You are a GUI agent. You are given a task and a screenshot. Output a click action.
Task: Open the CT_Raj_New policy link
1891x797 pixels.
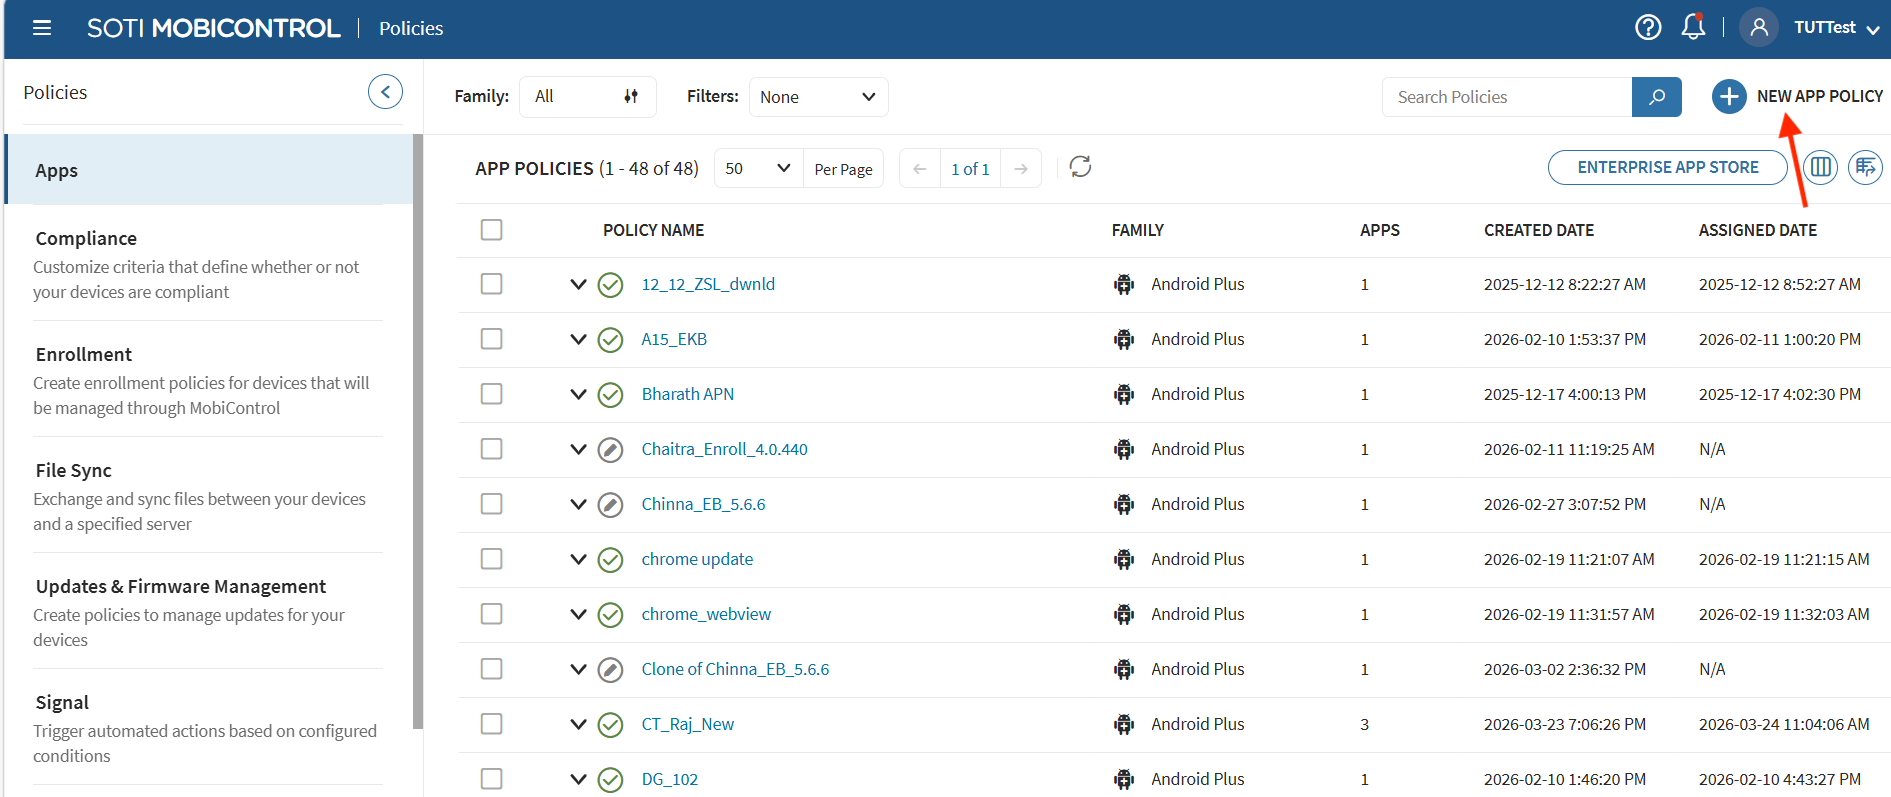click(687, 724)
